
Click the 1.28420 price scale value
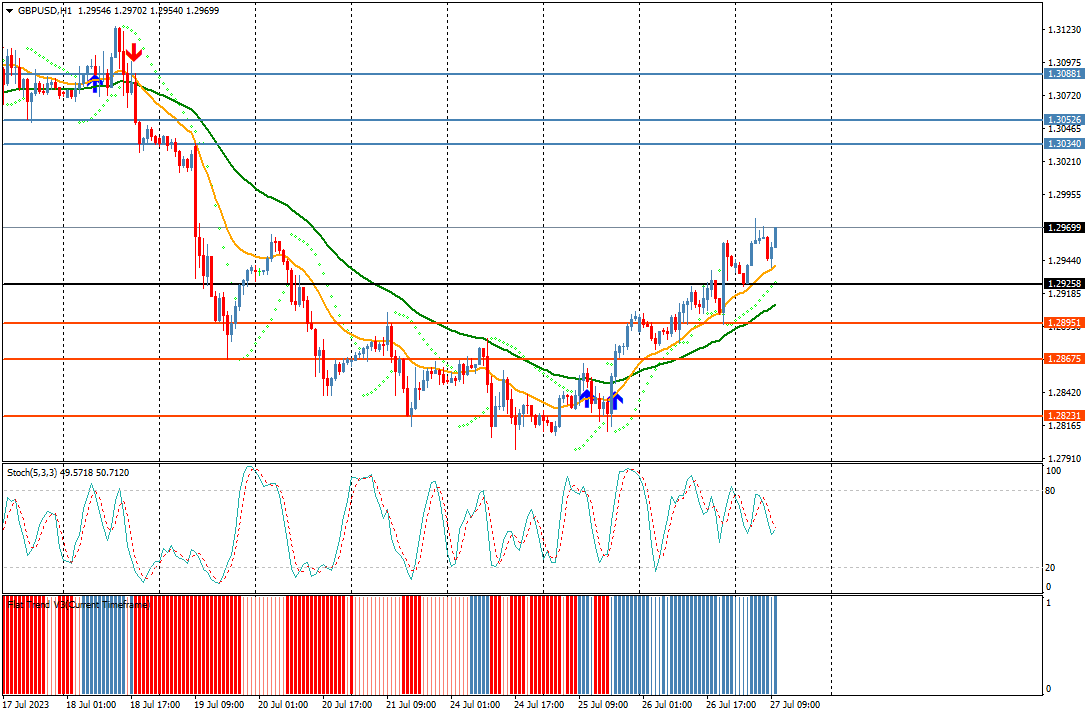pyautogui.click(x=1064, y=393)
